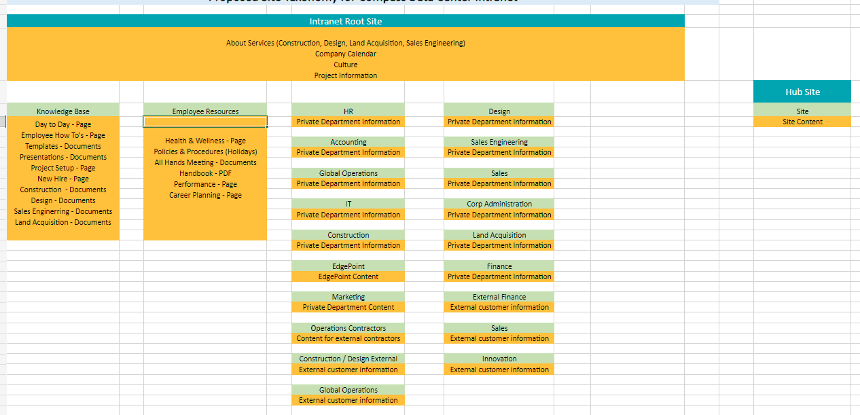The width and height of the screenshot is (860, 415).
Task: Select the IT site cell
Action: 348,204
